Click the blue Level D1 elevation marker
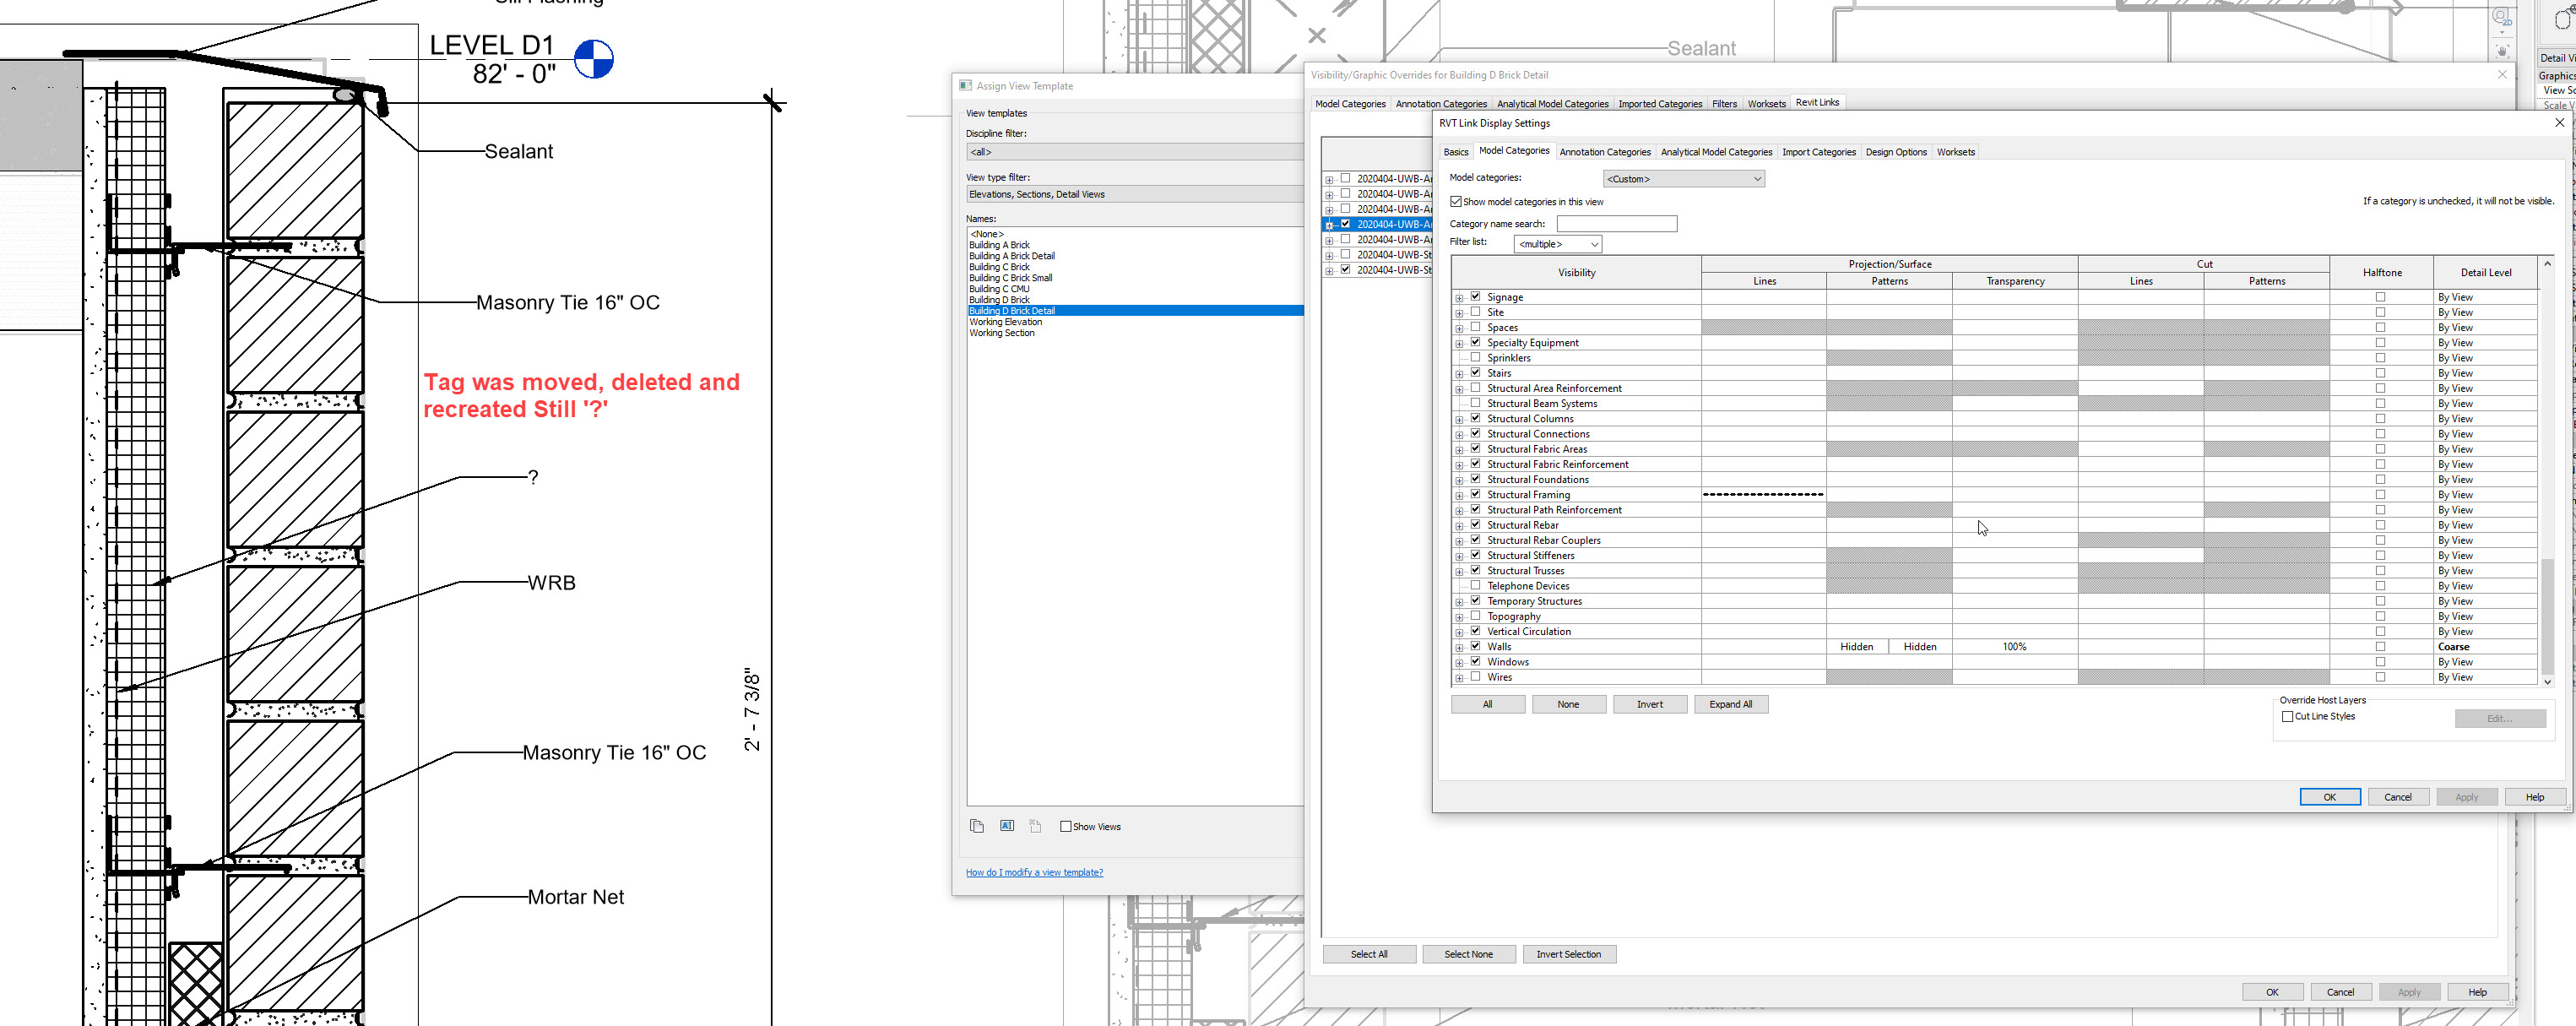Screen dimensions: 2576x1026 point(593,59)
